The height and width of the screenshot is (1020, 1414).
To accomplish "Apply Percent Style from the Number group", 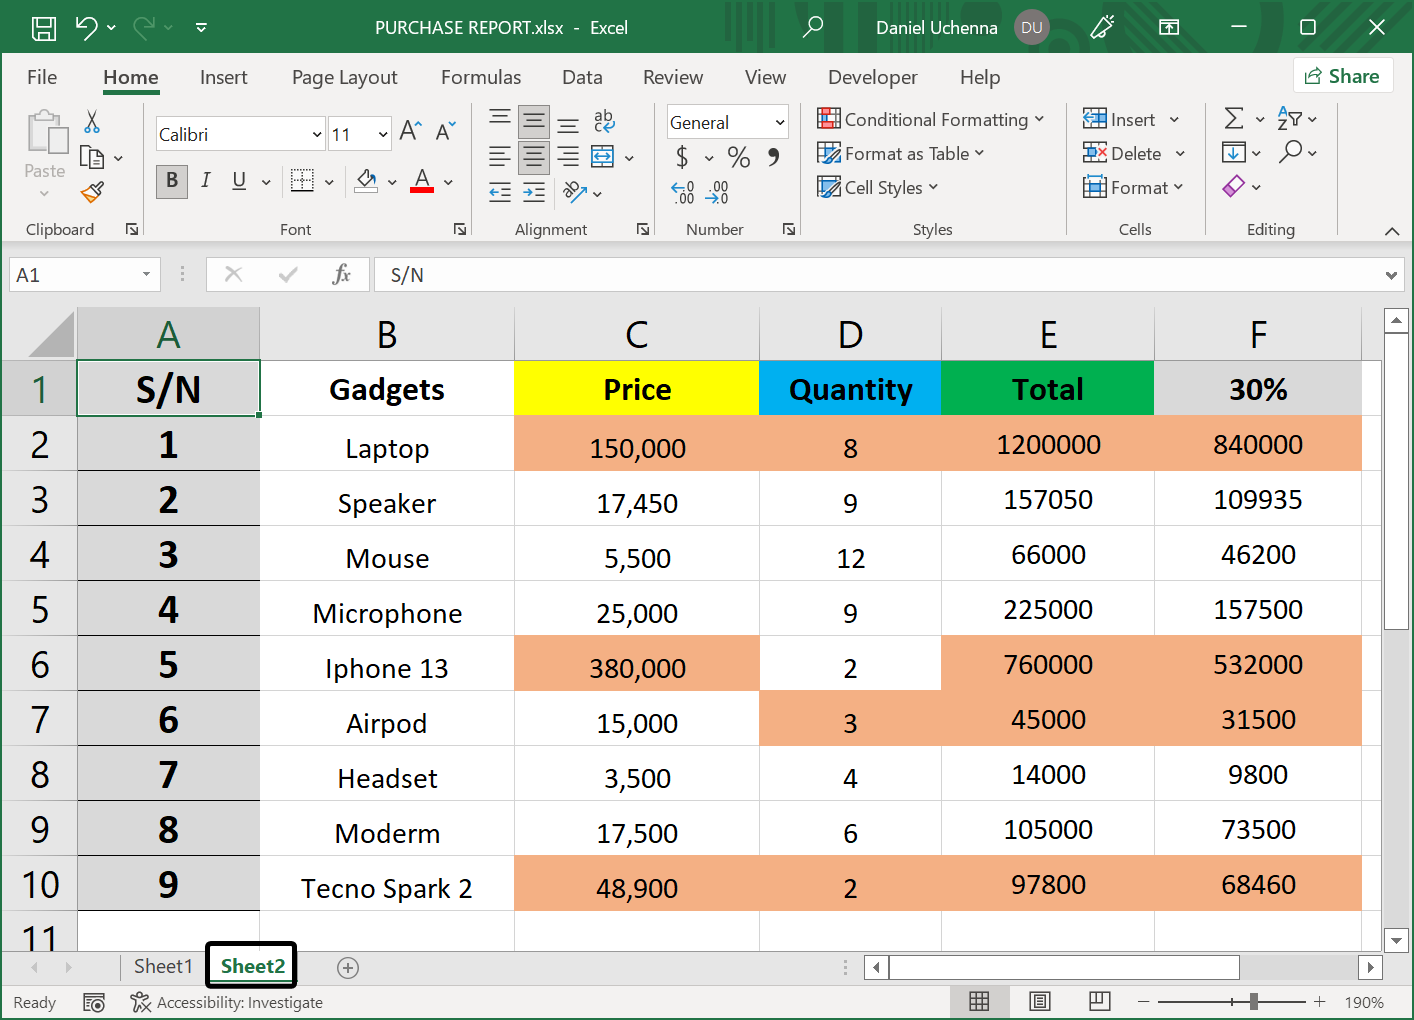I will pyautogui.click(x=739, y=158).
